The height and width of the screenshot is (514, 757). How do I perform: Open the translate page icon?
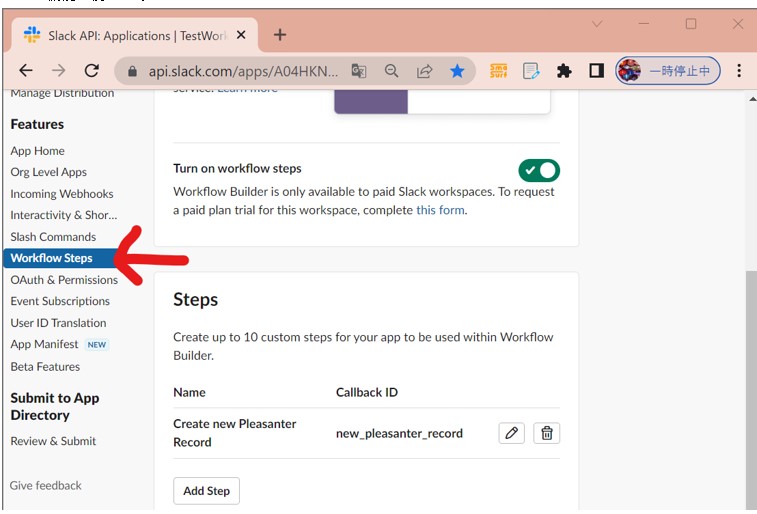pos(359,71)
